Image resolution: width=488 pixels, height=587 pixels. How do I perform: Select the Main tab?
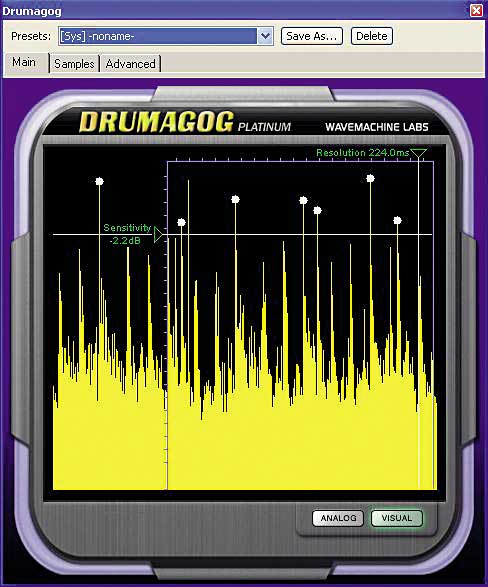click(x=24, y=62)
